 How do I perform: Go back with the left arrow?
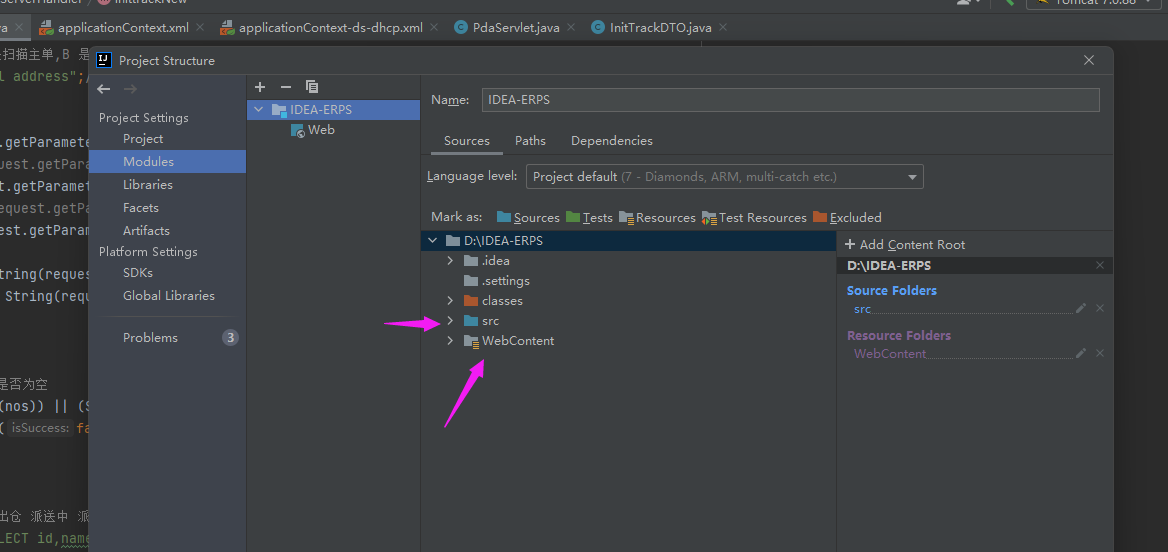[104, 89]
